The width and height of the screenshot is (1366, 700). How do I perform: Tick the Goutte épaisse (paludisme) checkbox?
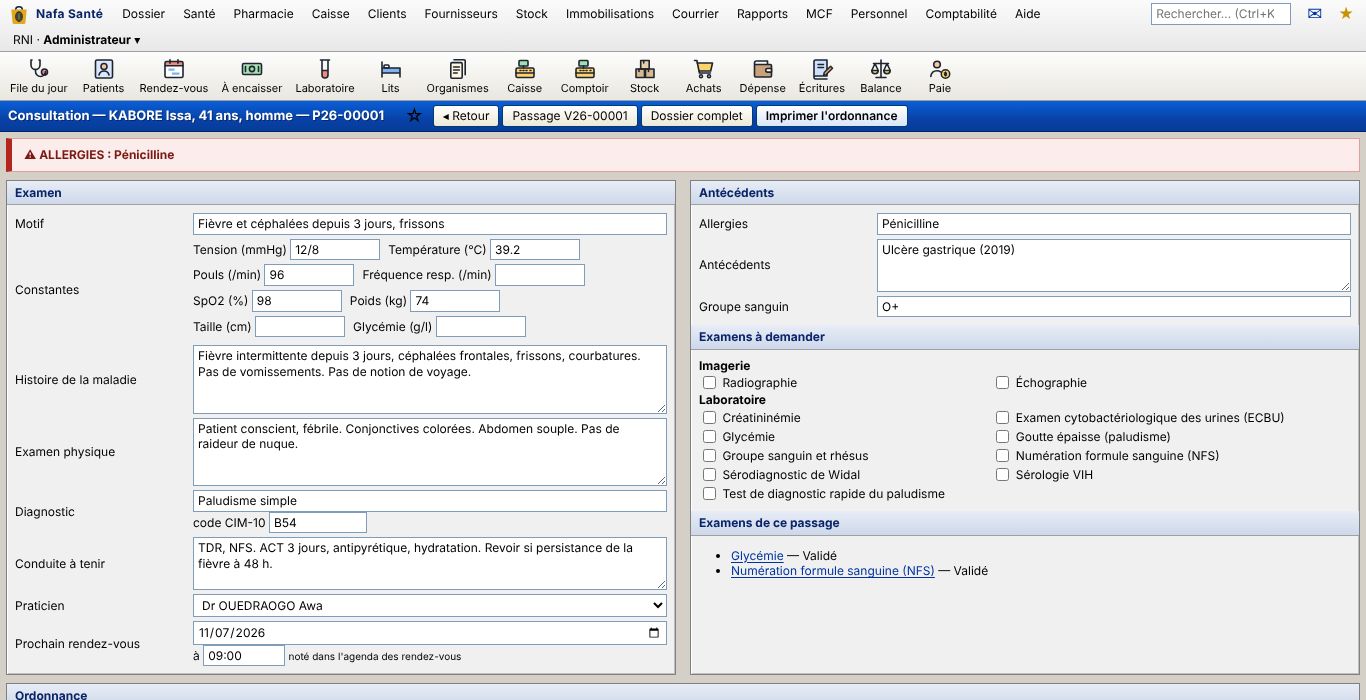[x=1002, y=437]
